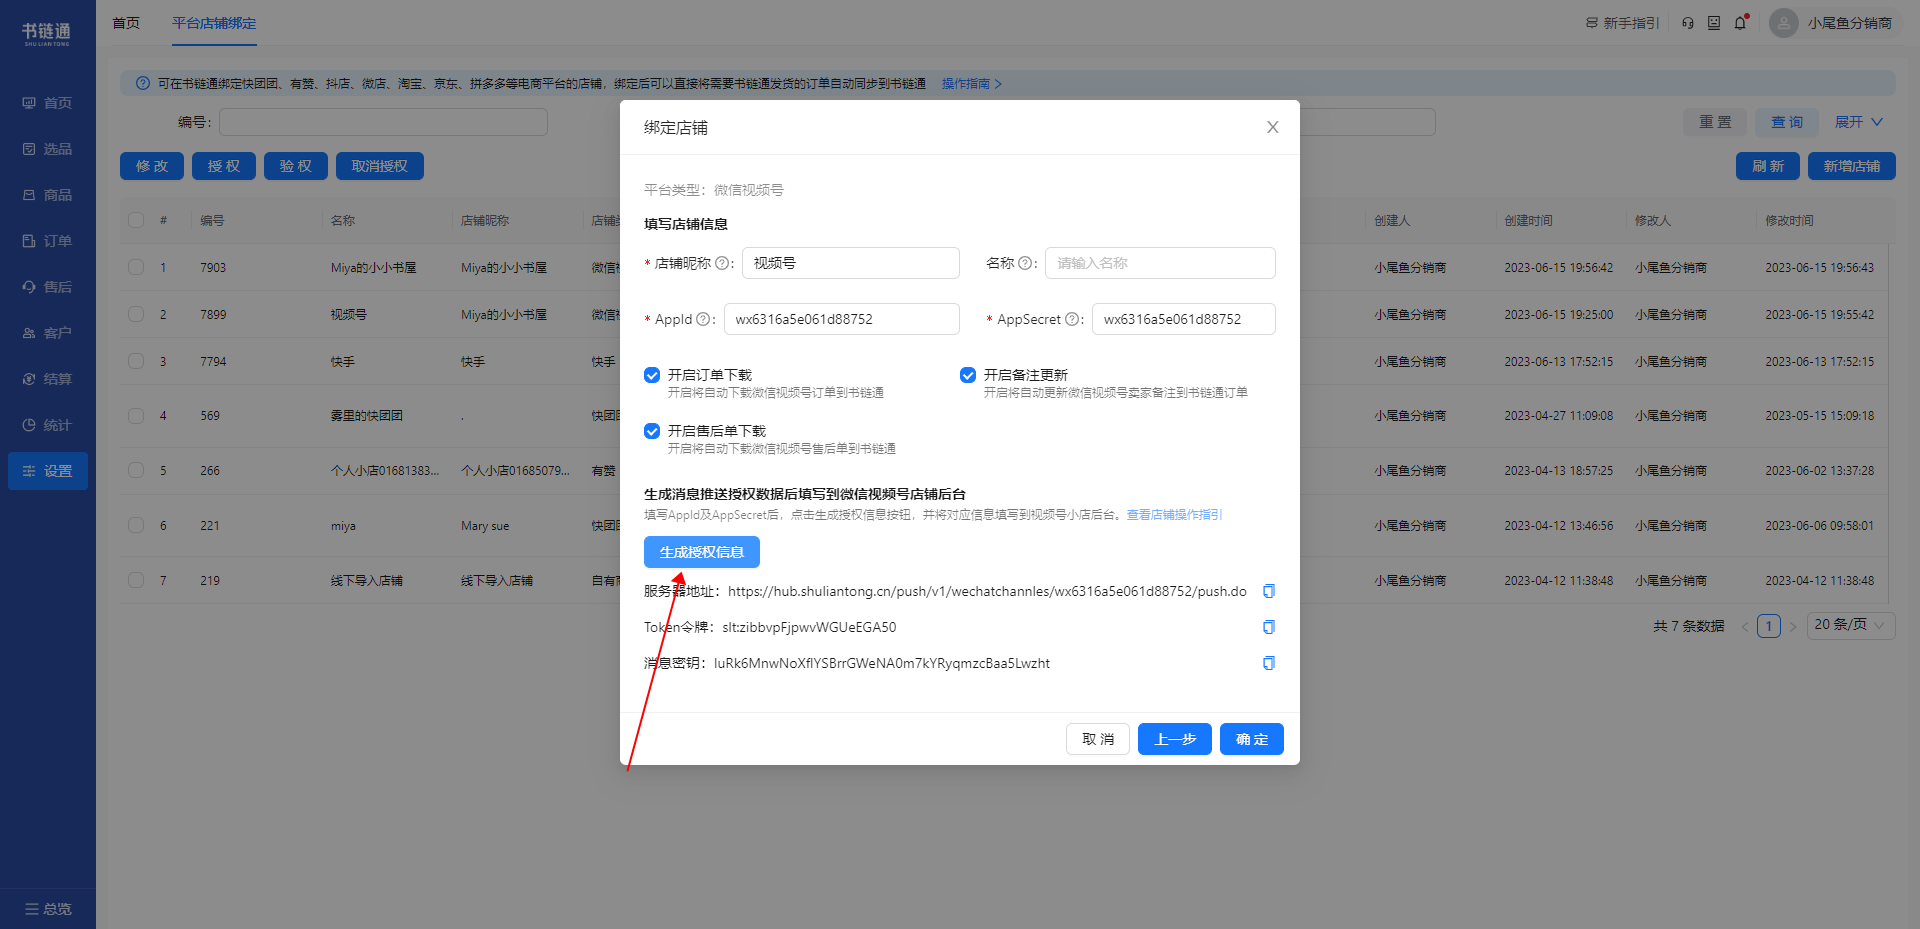Click the 店铺昵称 input field

click(x=851, y=263)
